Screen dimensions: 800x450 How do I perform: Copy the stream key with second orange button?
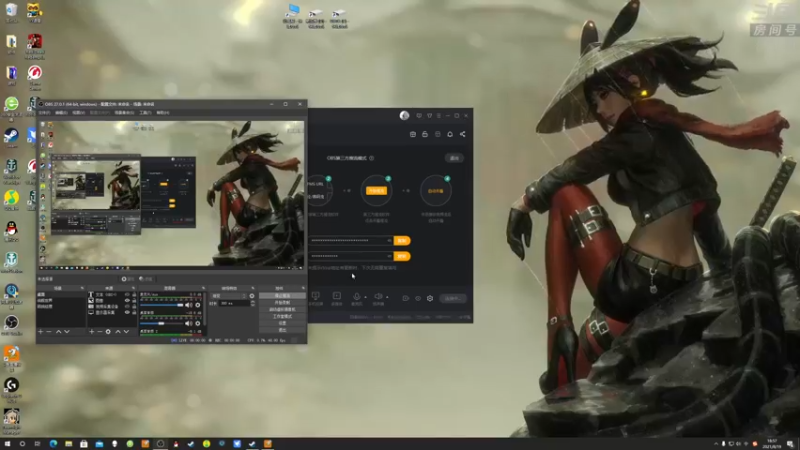pos(402,256)
